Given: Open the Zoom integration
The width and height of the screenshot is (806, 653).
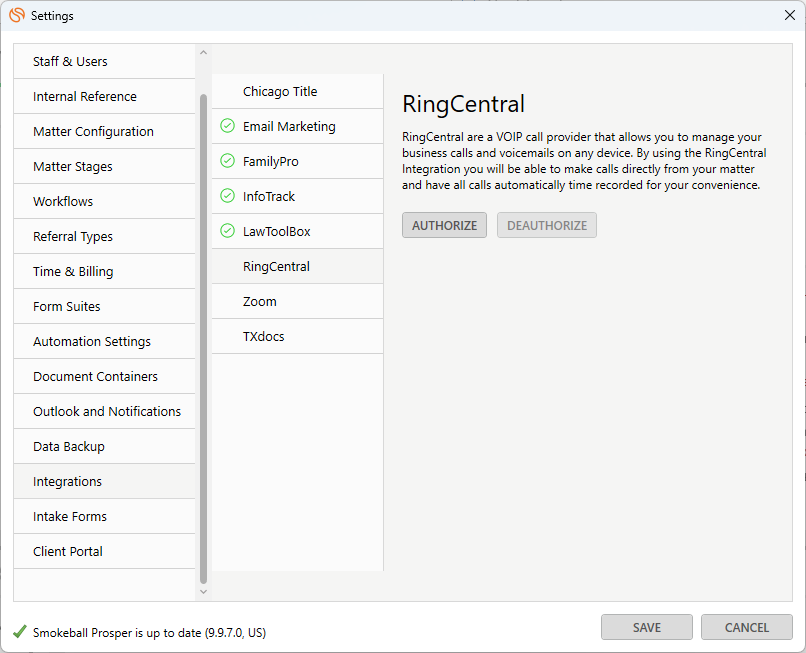Looking at the screenshot, I should (298, 301).
